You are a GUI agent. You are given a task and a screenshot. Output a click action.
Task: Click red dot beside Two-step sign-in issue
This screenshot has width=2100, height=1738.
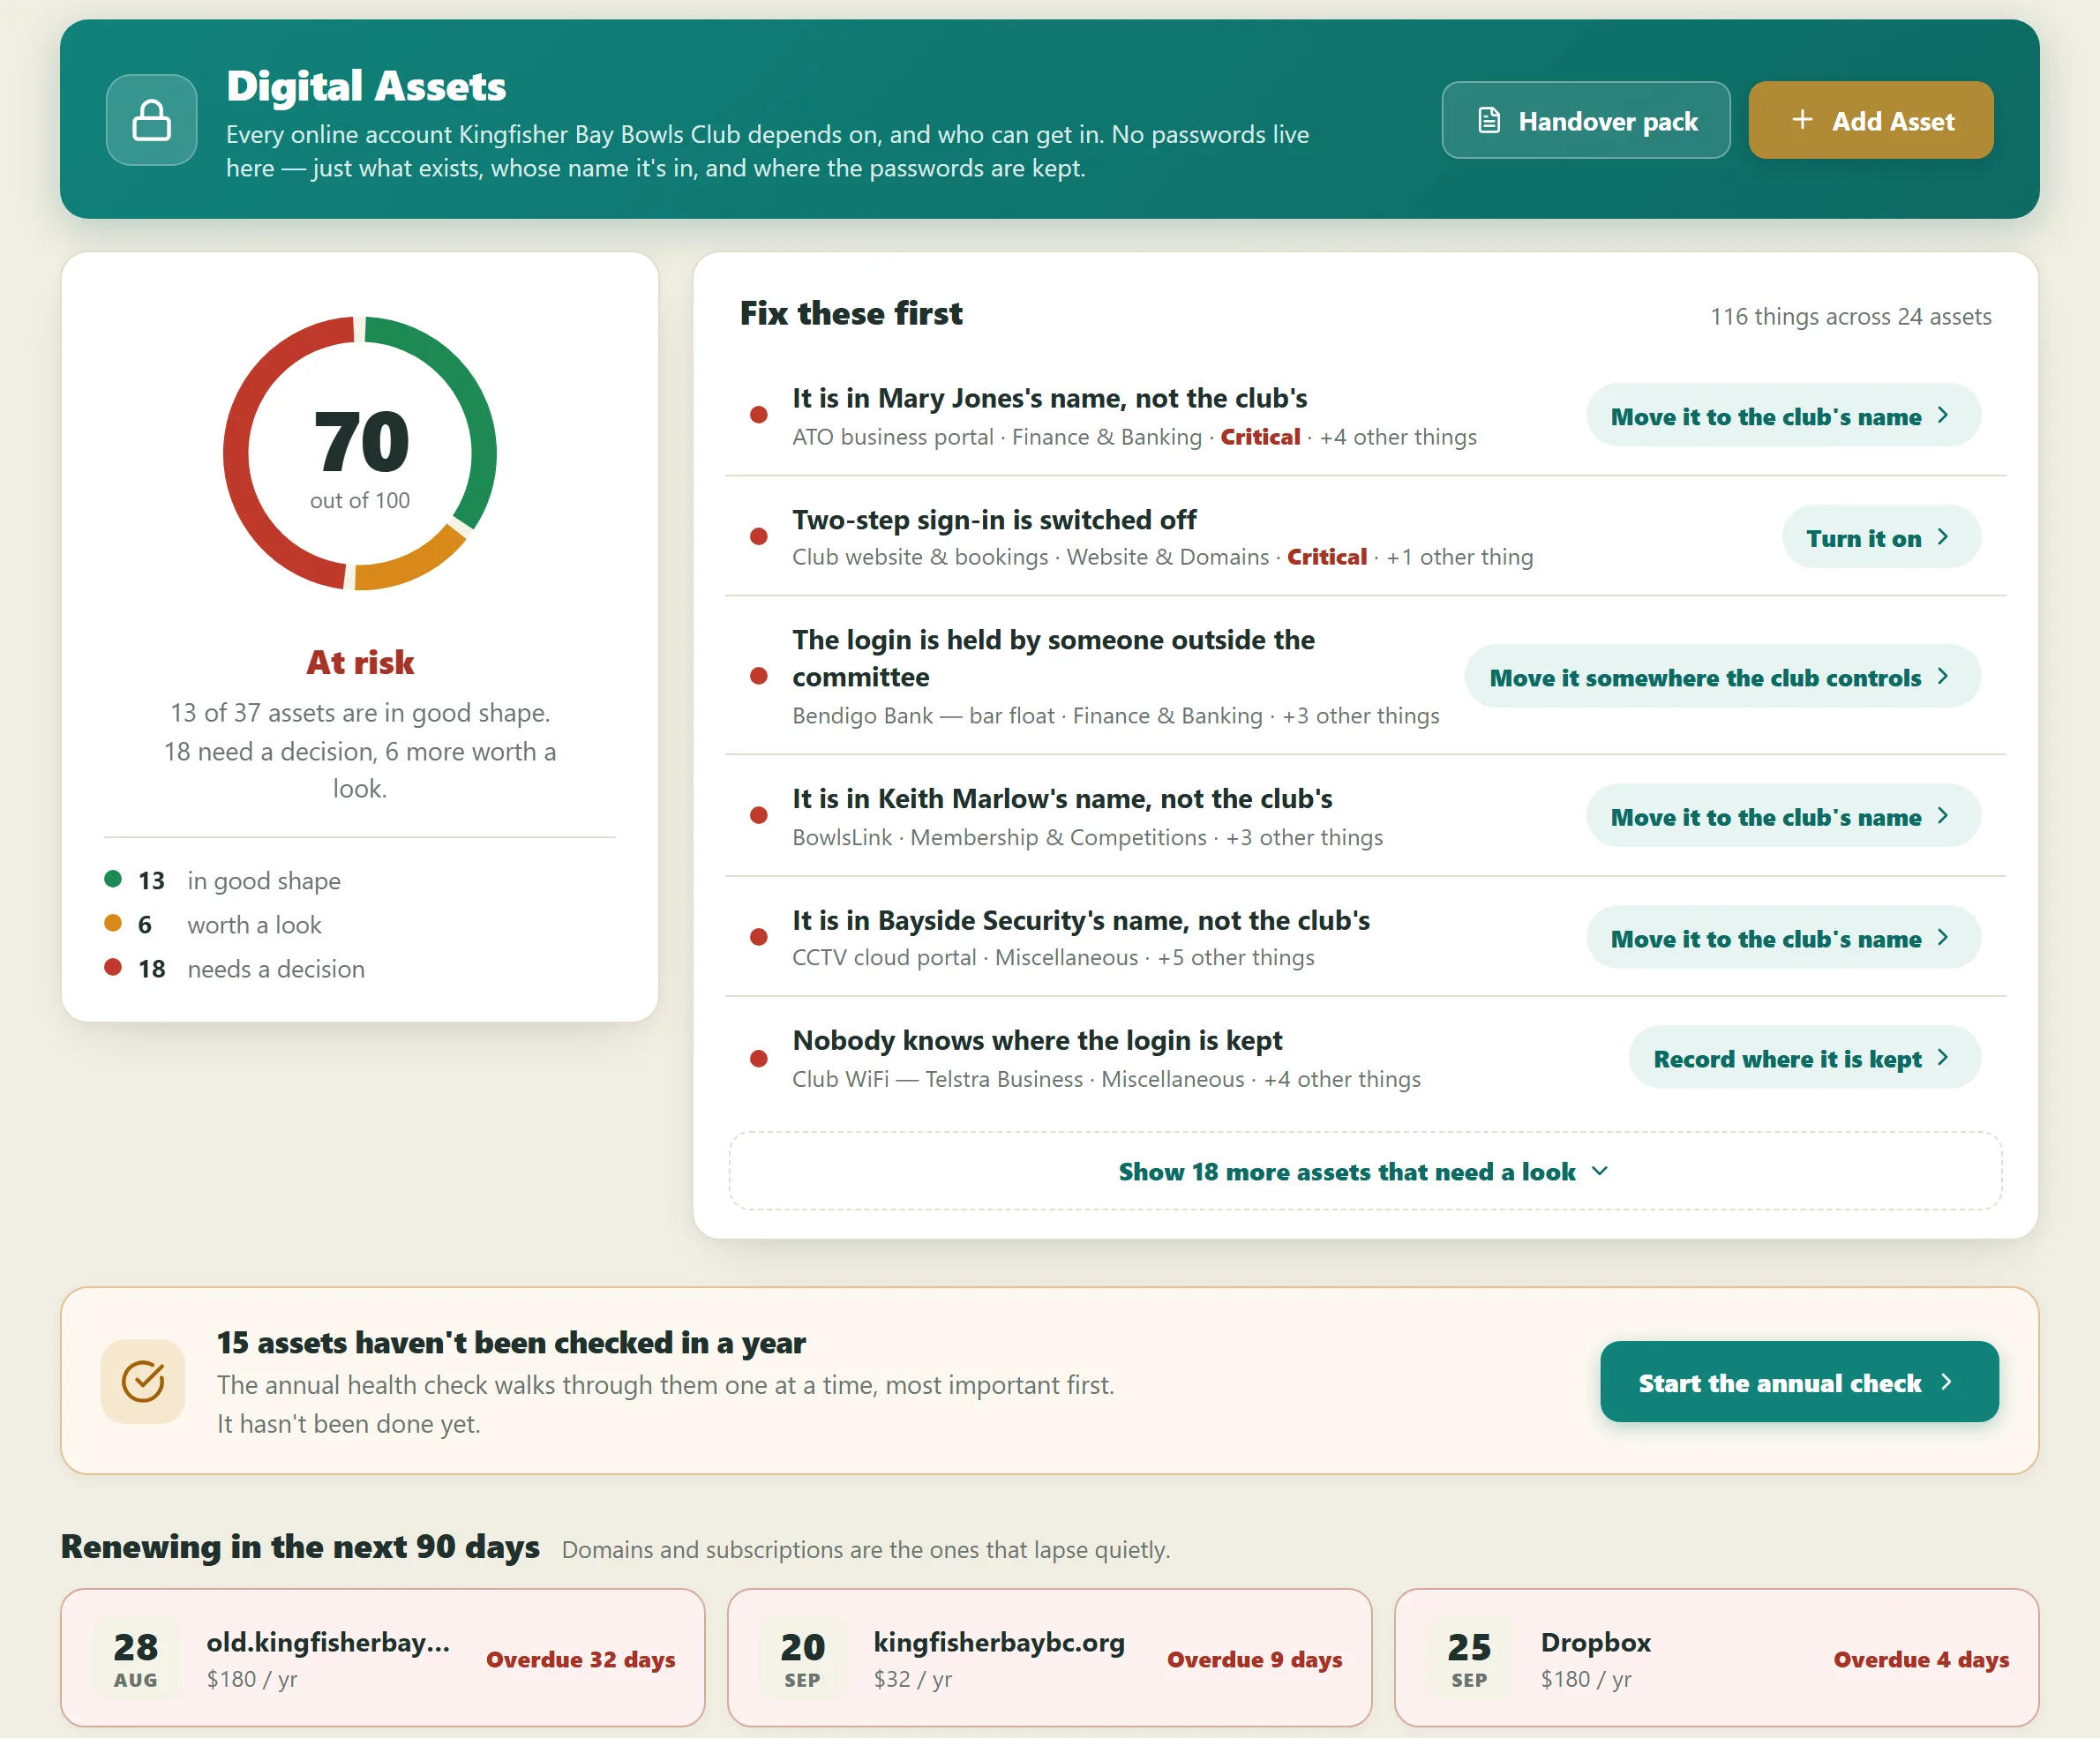pos(759,537)
